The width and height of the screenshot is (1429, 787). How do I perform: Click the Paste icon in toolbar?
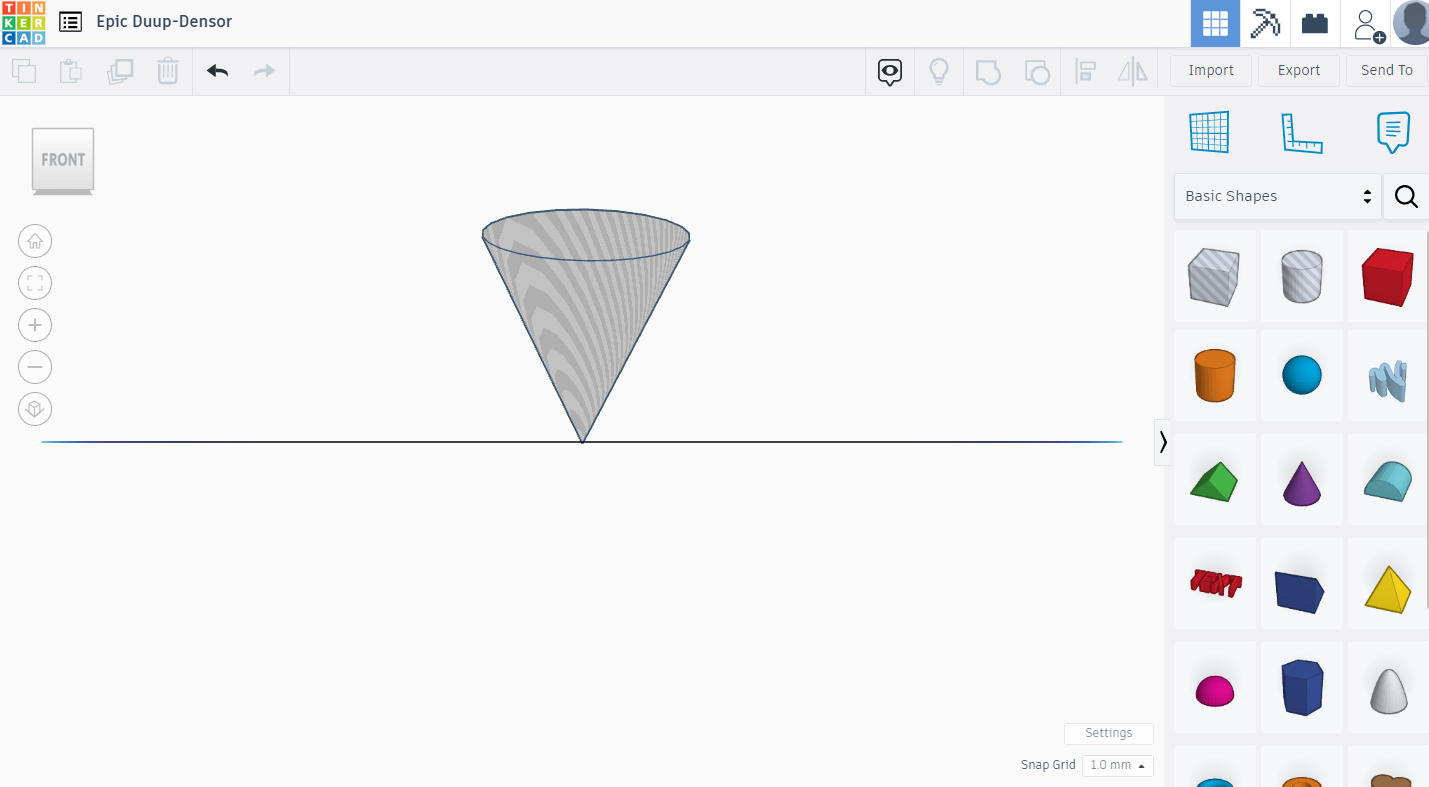(70, 71)
